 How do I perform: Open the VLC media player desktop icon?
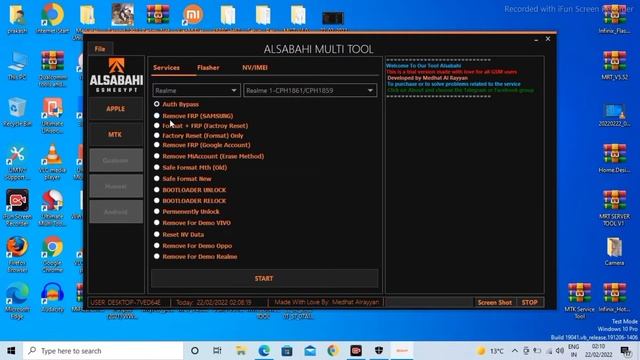click(x=52, y=162)
